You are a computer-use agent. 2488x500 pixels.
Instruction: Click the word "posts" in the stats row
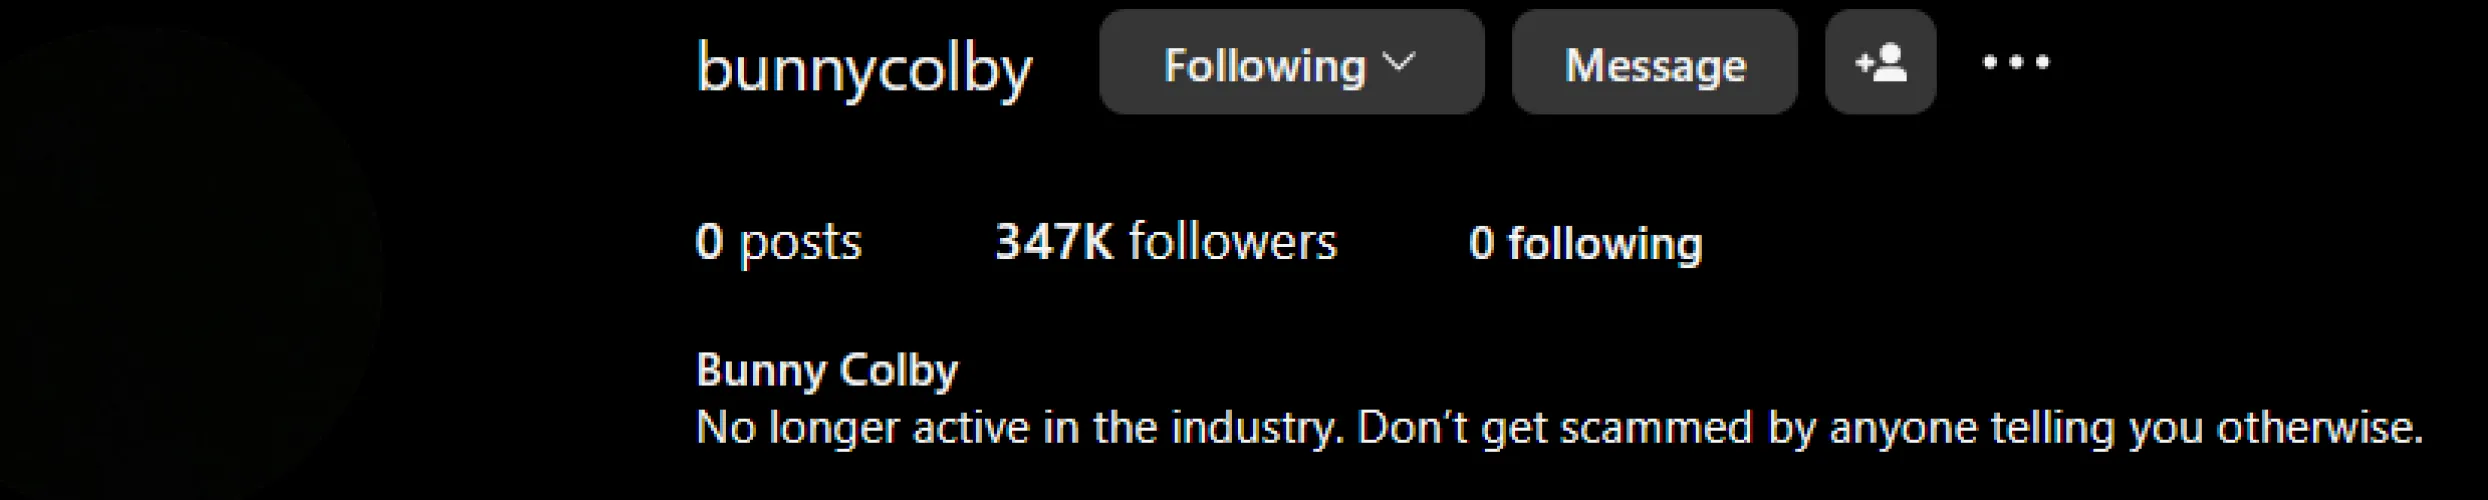[799, 243]
